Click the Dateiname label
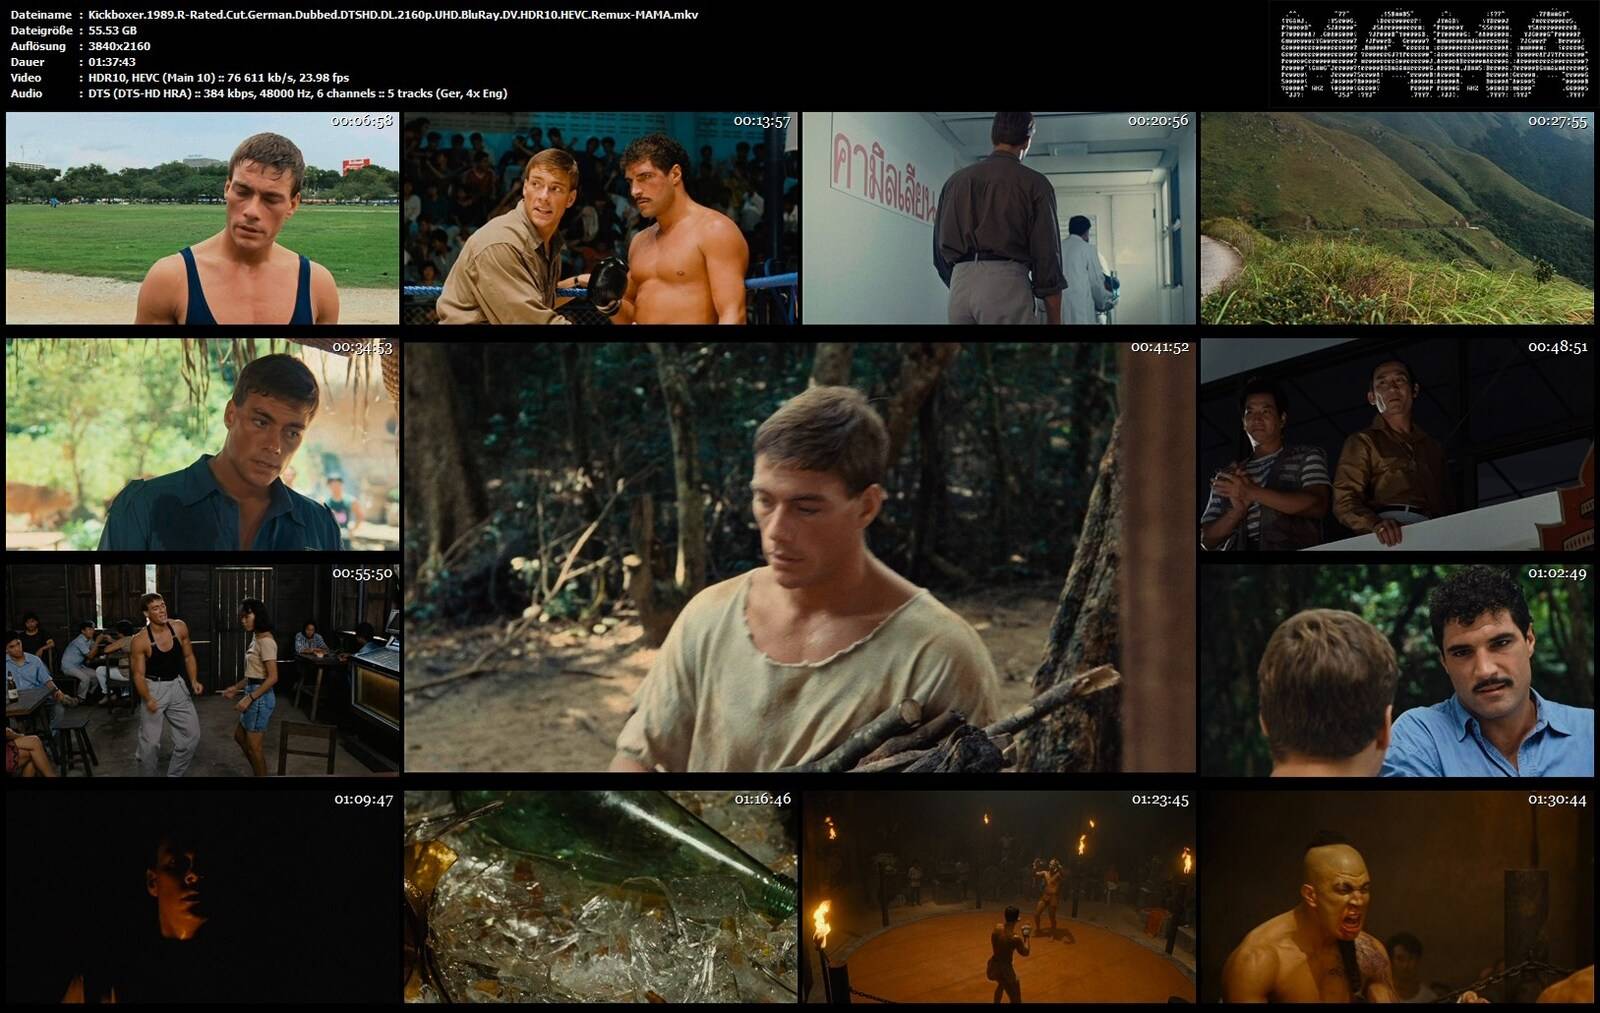 pos(41,15)
